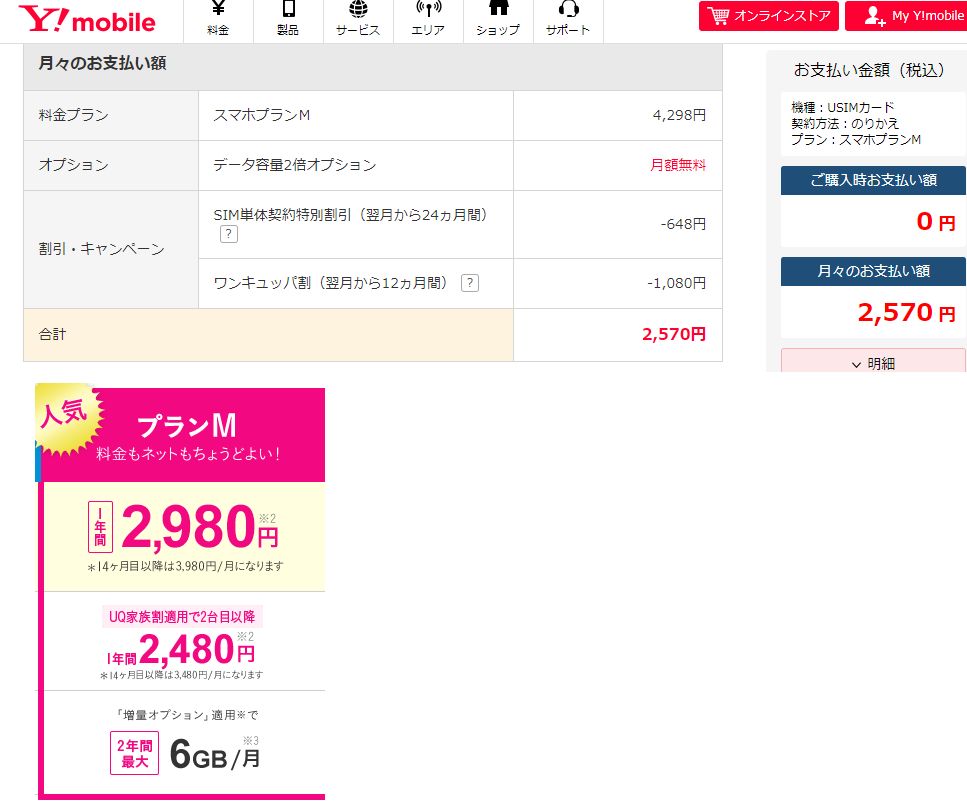Click the Y!mobile logo
Image resolution: width=967 pixels, height=804 pixels.
[x=87, y=20]
